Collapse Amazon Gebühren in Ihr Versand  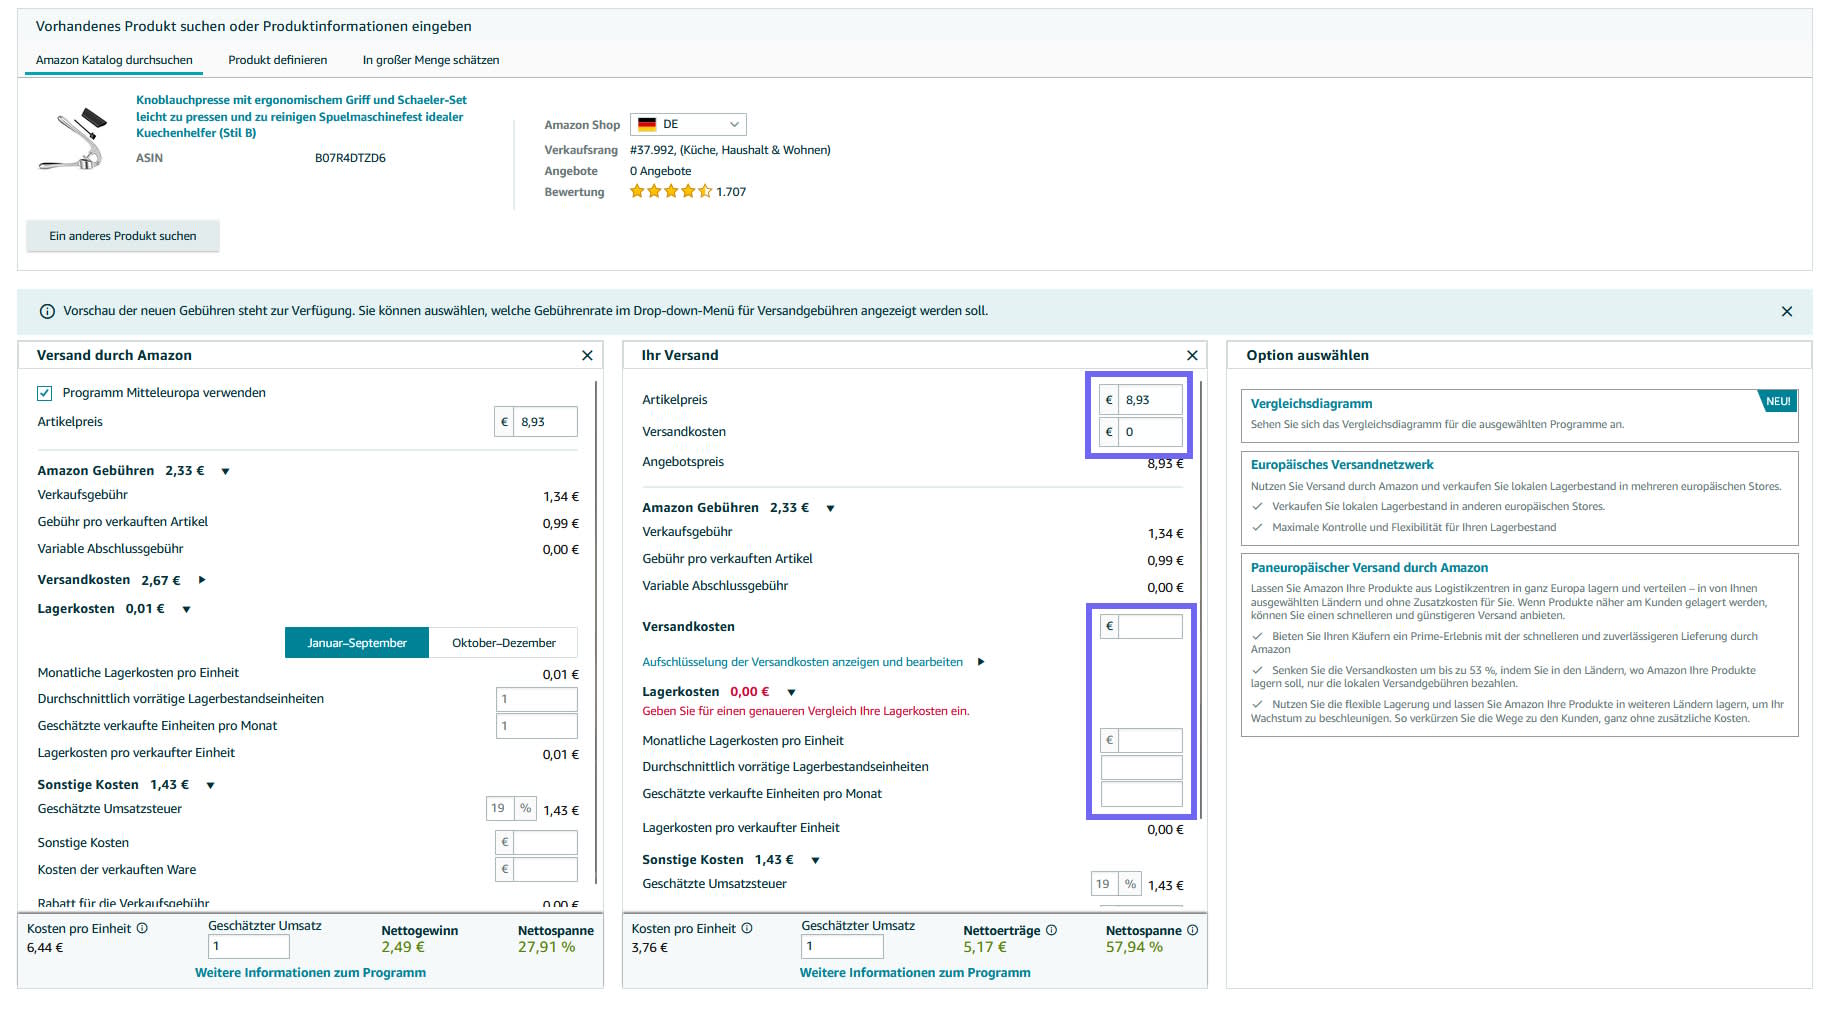pos(831,508)
